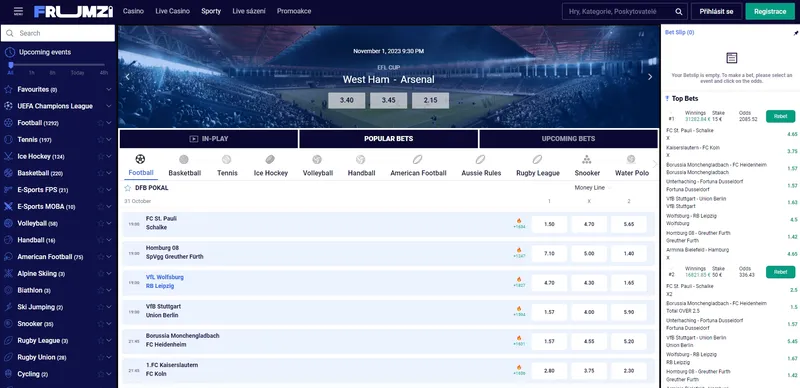Set upcoming events slider to 48h
Viewport: 800px width, 388px height.
click(104, 73)
